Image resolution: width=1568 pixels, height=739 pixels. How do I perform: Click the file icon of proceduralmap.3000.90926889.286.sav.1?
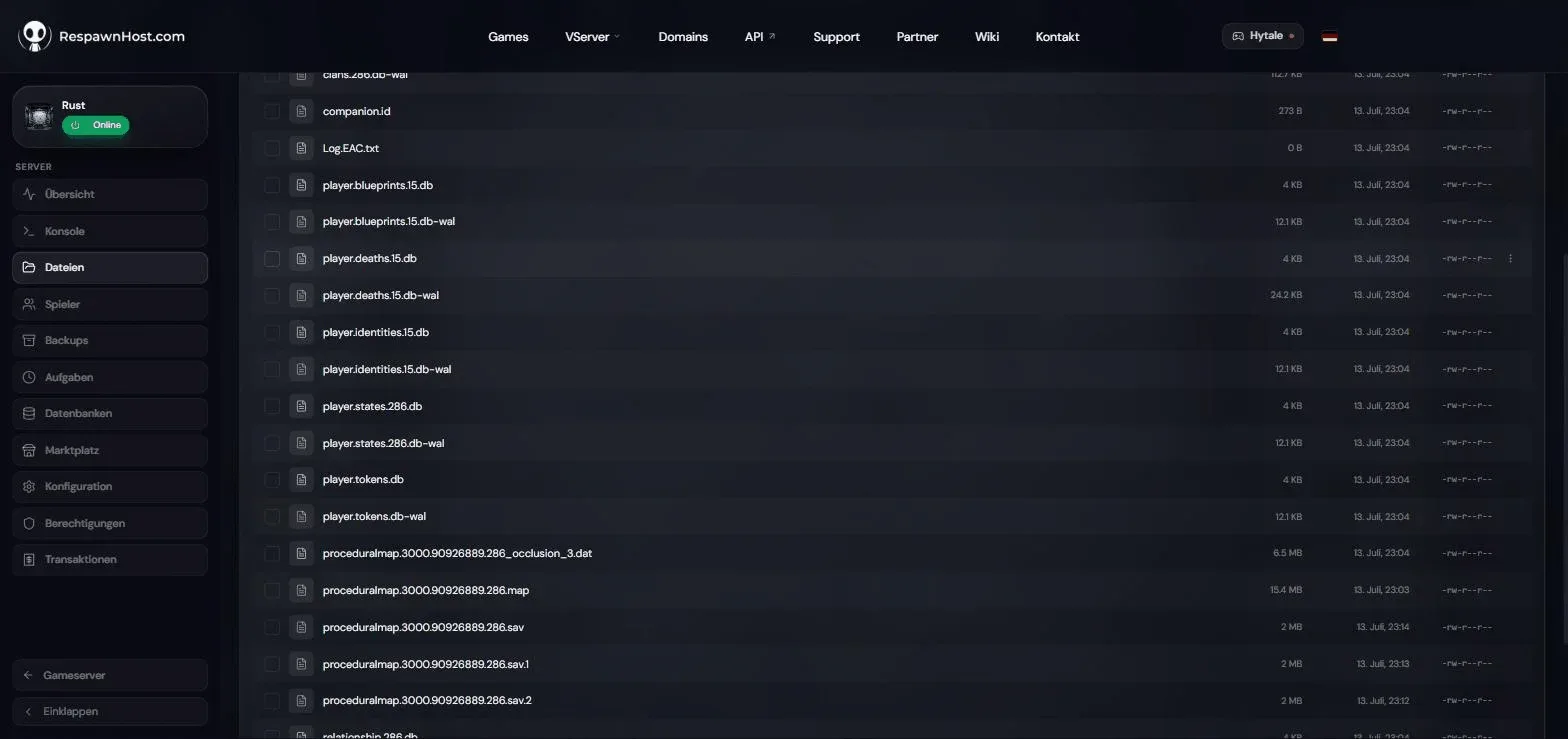tap(301, 664)
